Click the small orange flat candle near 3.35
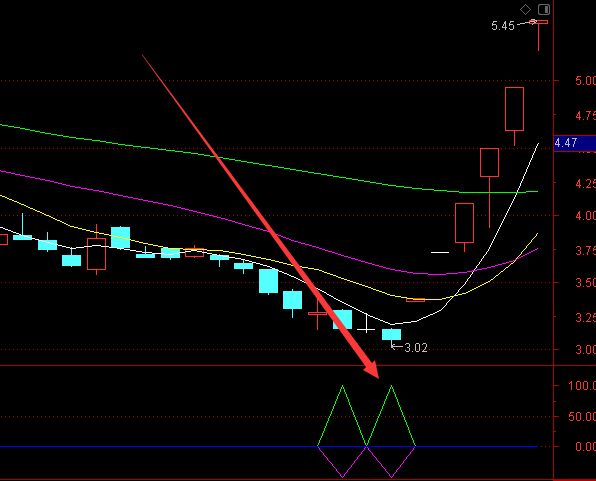The width and height of the screenshot is (596, 481). coord(415,300)
